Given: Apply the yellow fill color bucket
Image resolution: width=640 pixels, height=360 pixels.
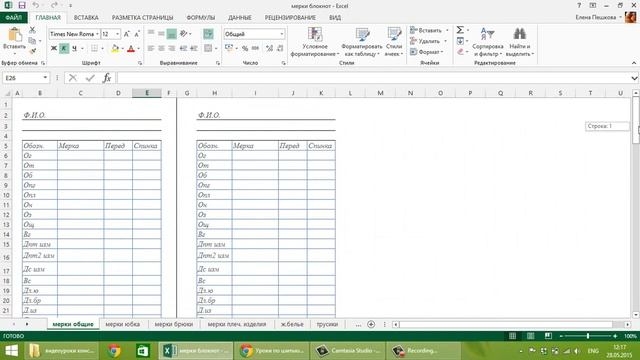Looking at the screenshot, I should point(115,48).
